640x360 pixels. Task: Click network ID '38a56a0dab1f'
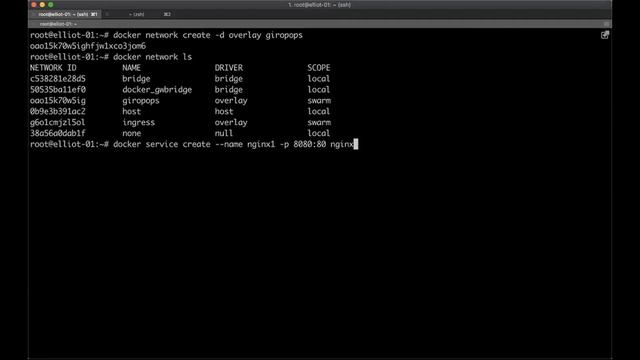[58, 133]
